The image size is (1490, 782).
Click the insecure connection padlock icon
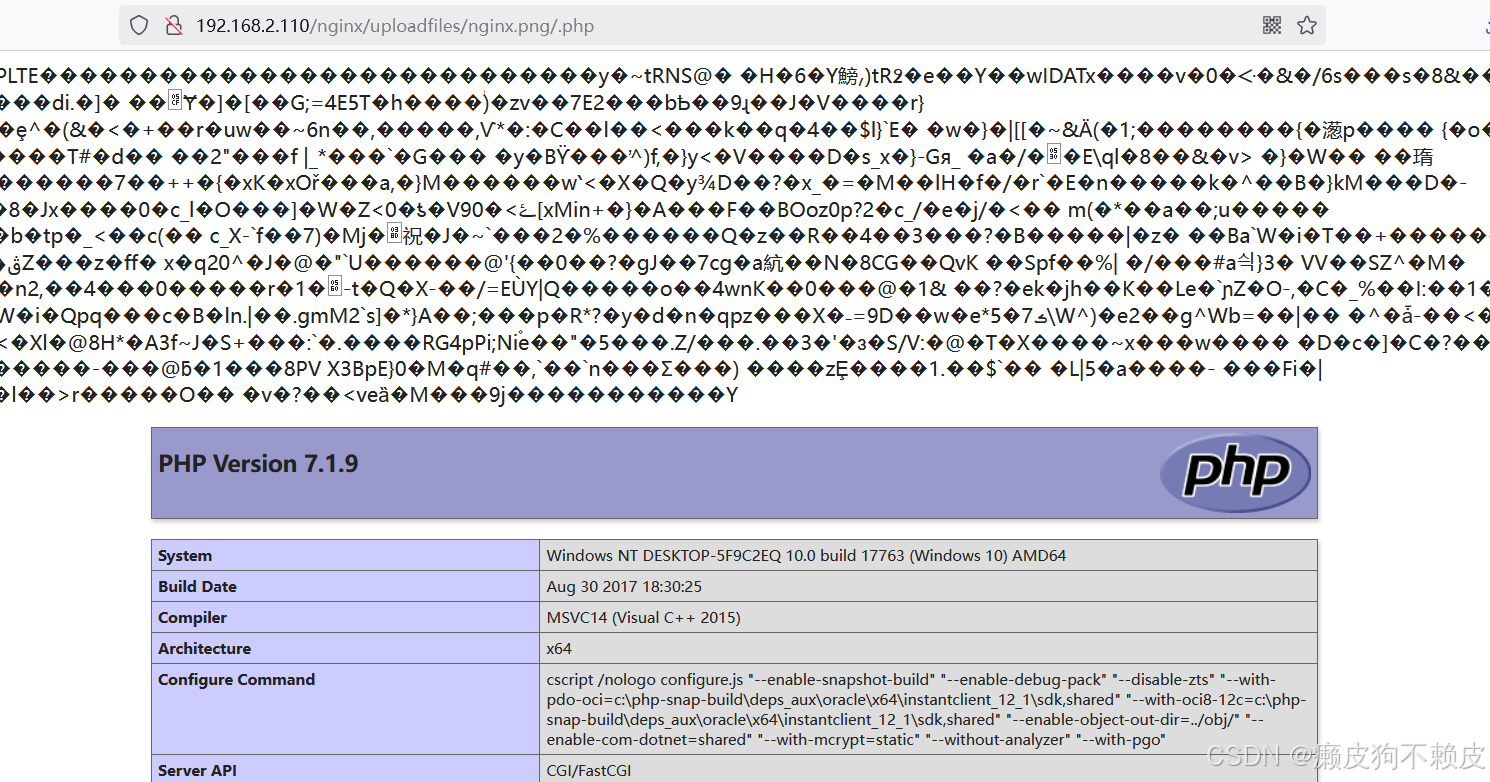174,25
